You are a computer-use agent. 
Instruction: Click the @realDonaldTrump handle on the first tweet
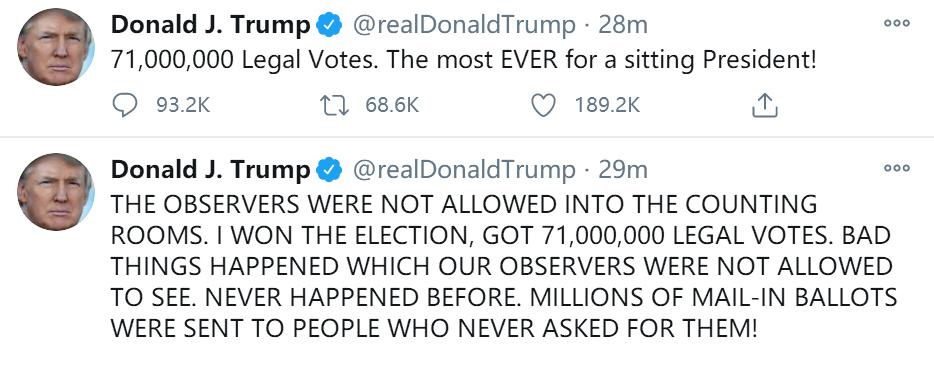pos(465,25)
